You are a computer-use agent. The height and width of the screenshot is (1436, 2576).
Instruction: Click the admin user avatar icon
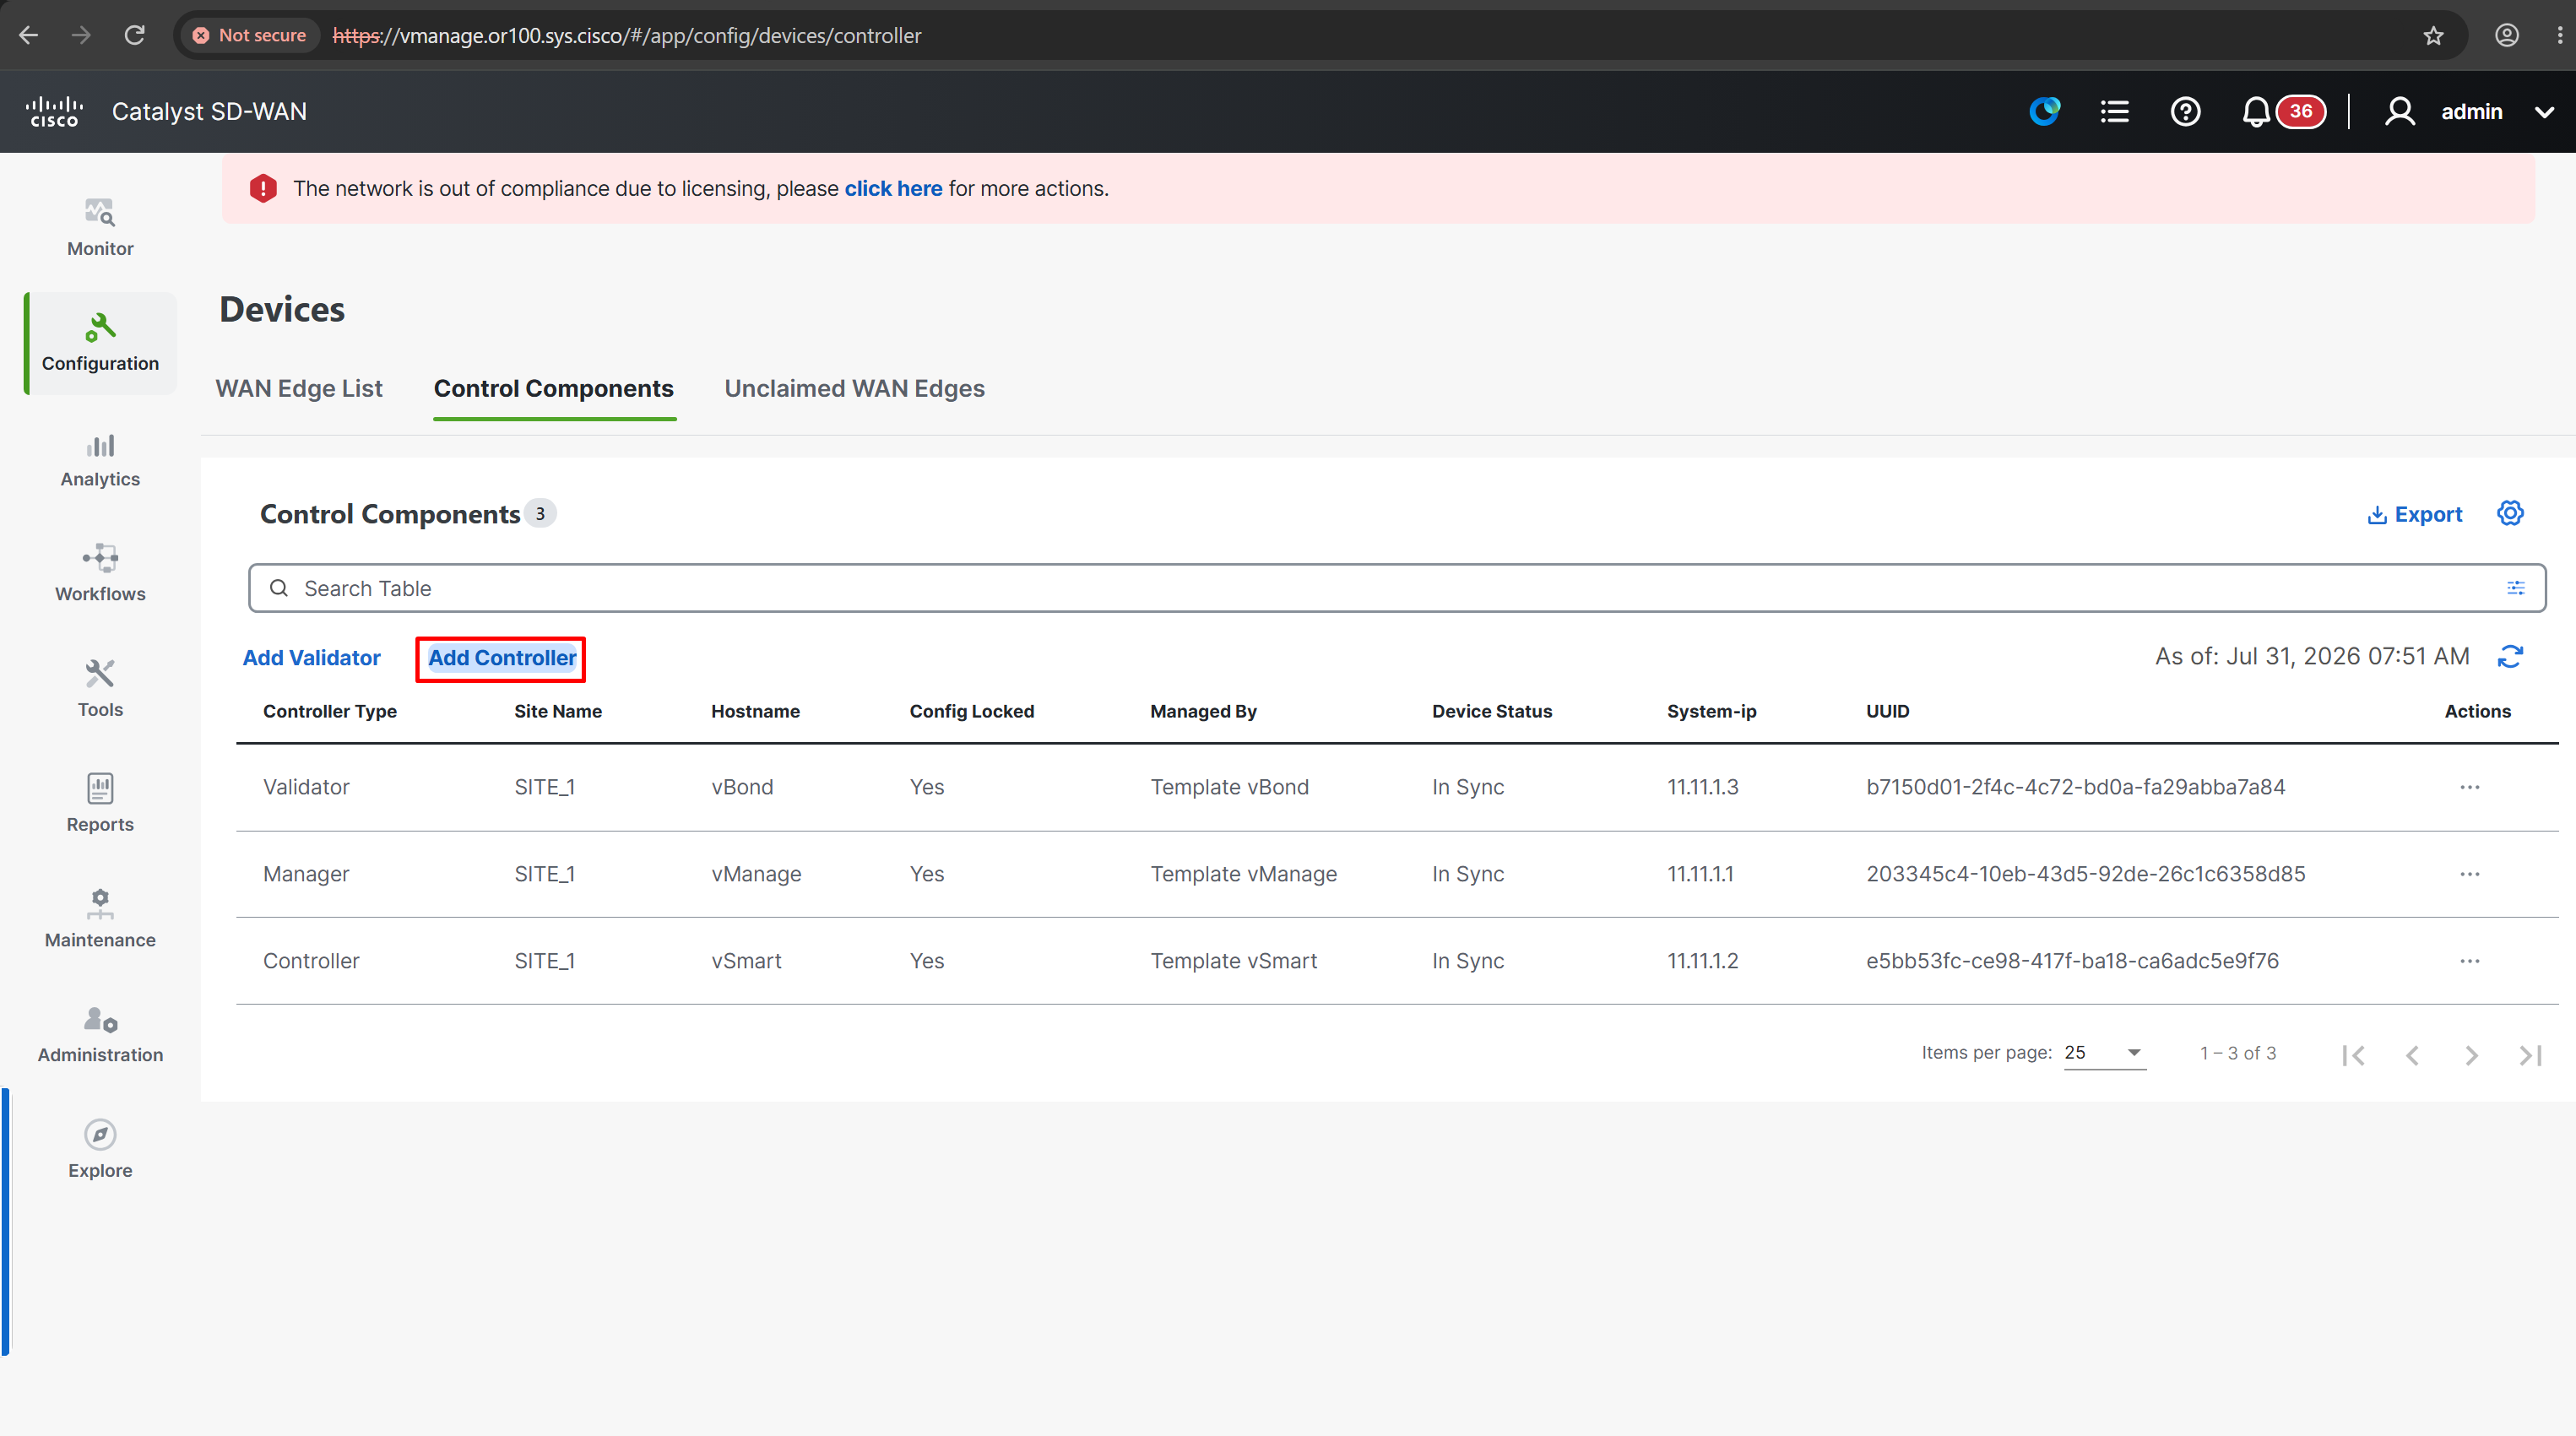2399,111
